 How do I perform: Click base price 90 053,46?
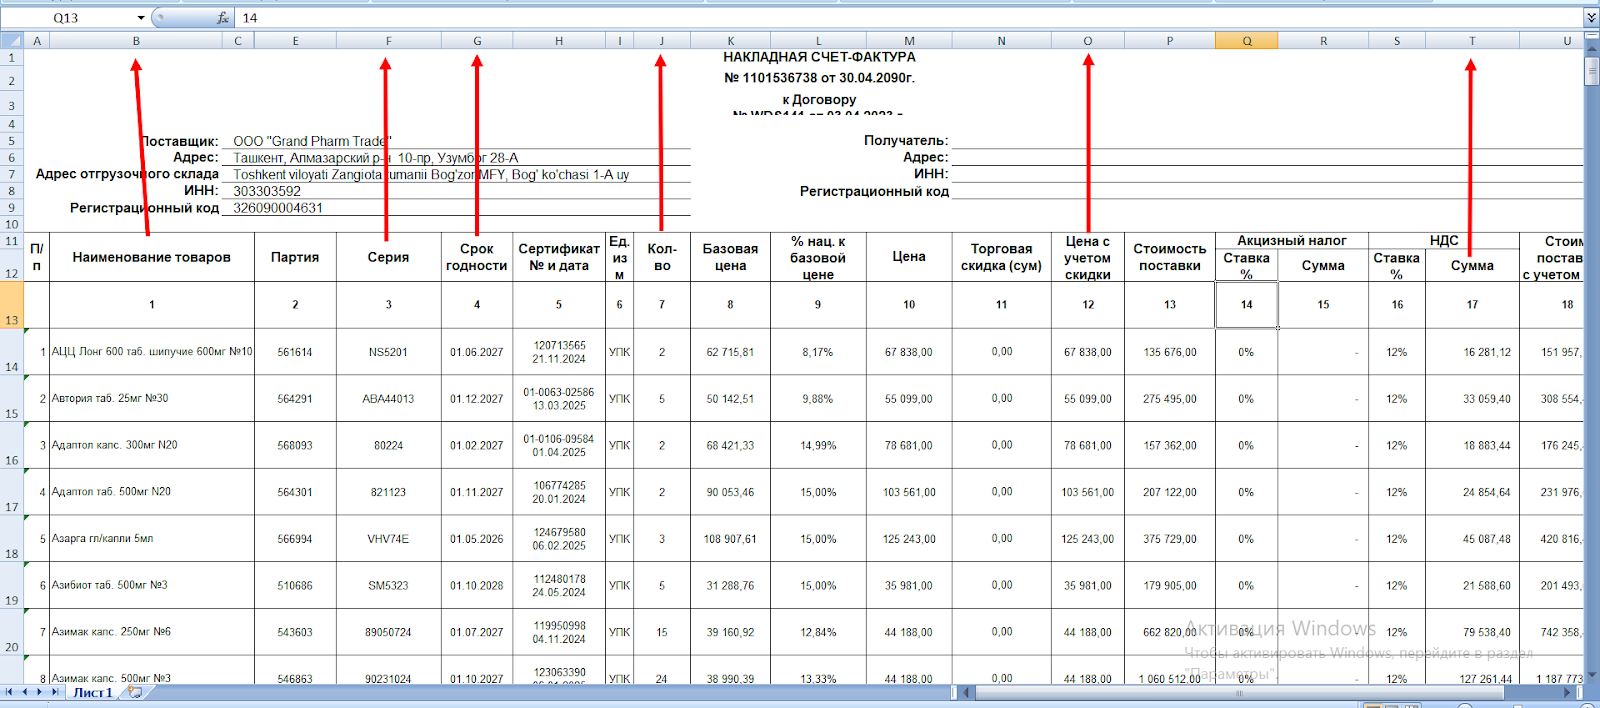pyautogui.click(x=730, y=492)
